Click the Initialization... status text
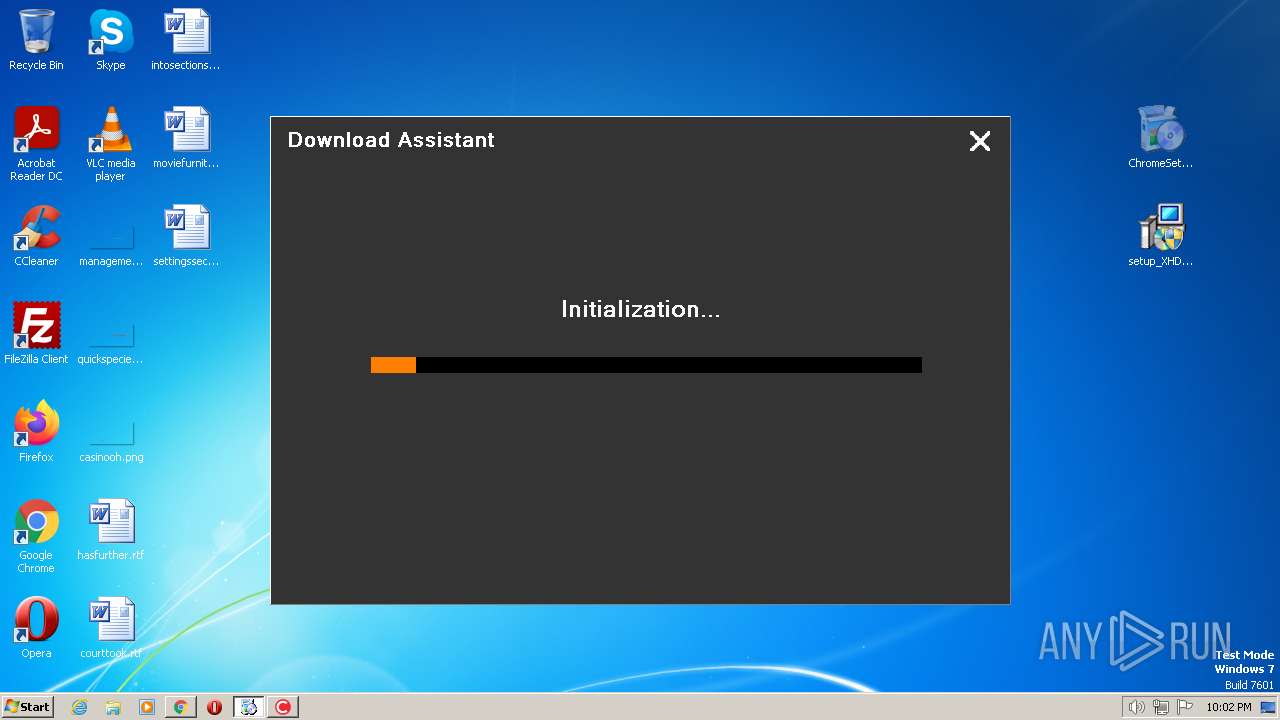 tap(640, 310)
